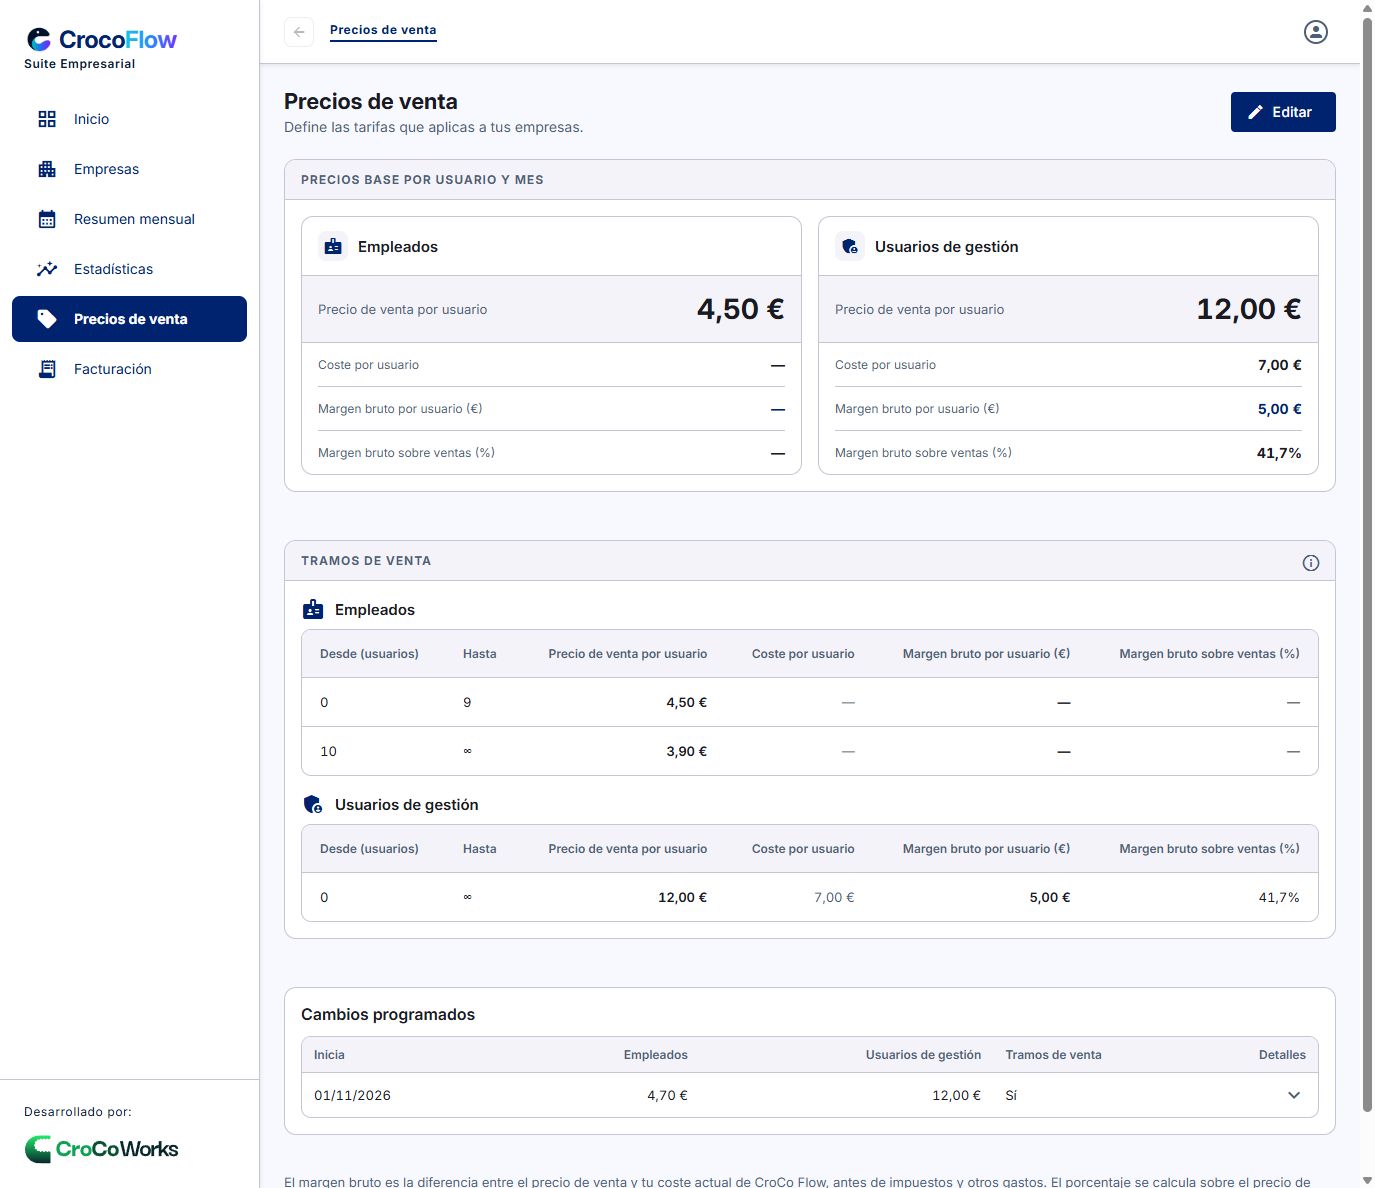
Task: Open Resumen mensual page
Action: click(129, 219)
